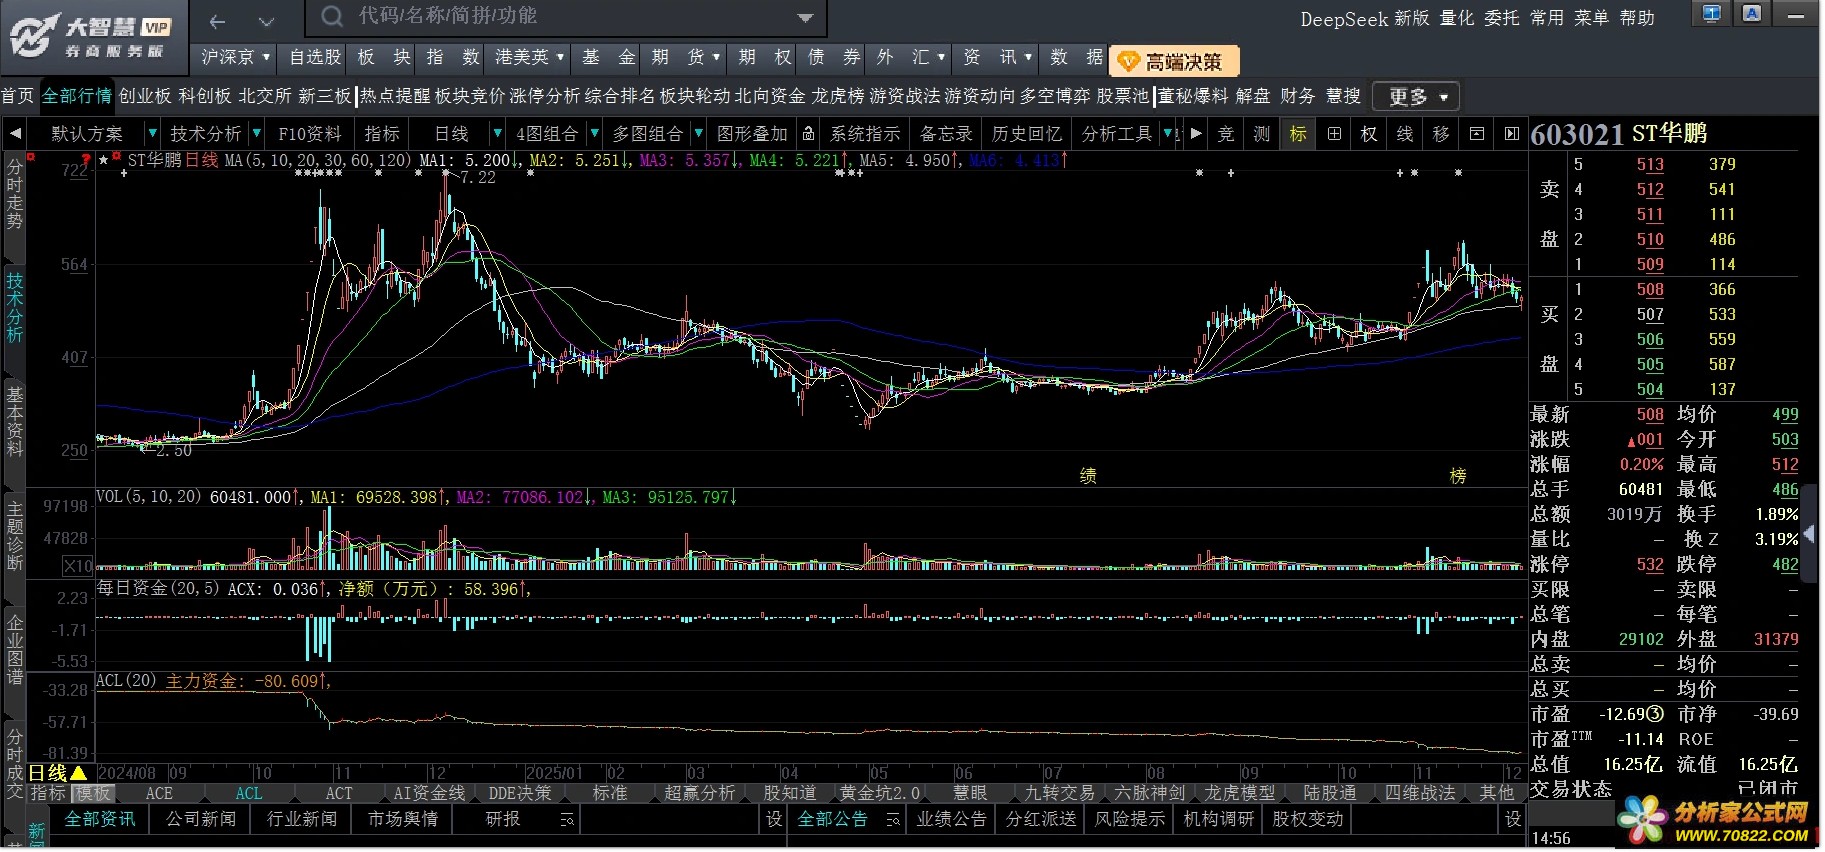Viewport: 1825px width, 852px height.
Task: Open the 沪深京 market dropdown
Action: point(235,57)
